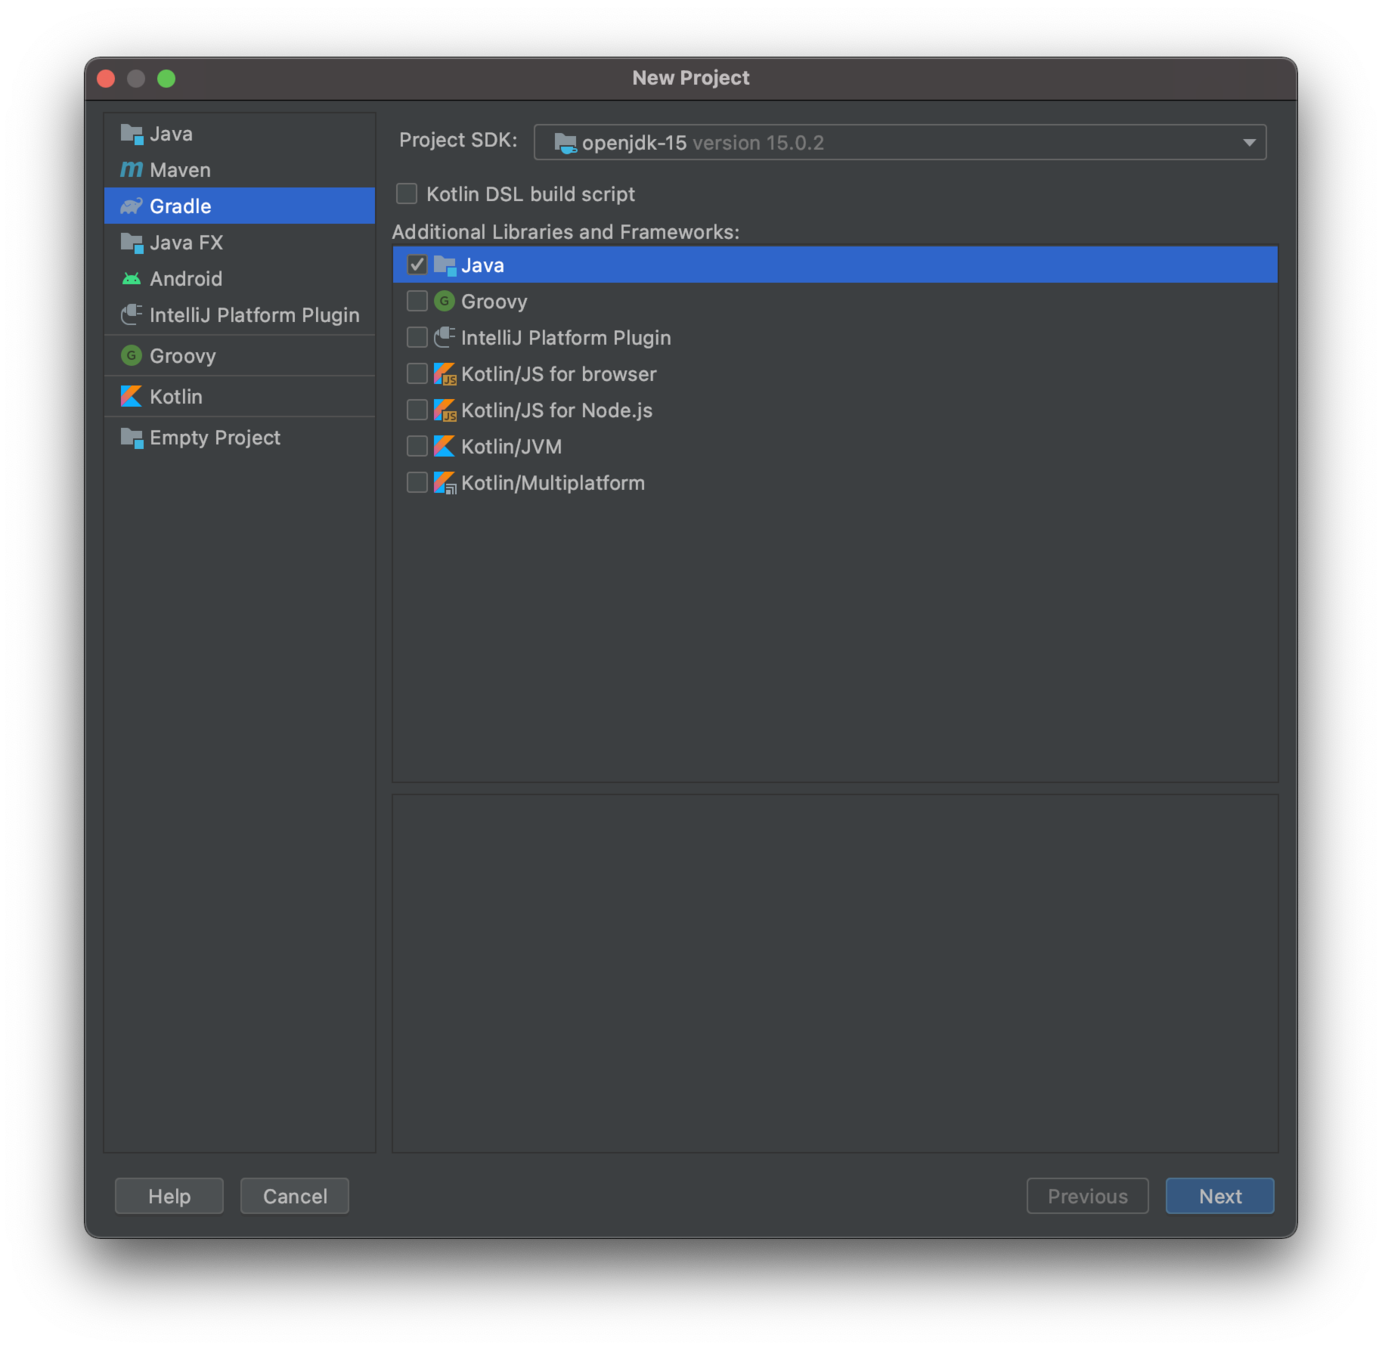Click the Kotlin/Multiplatform label text
This screenshot has width=1382, height=1350.
[553, 483]
